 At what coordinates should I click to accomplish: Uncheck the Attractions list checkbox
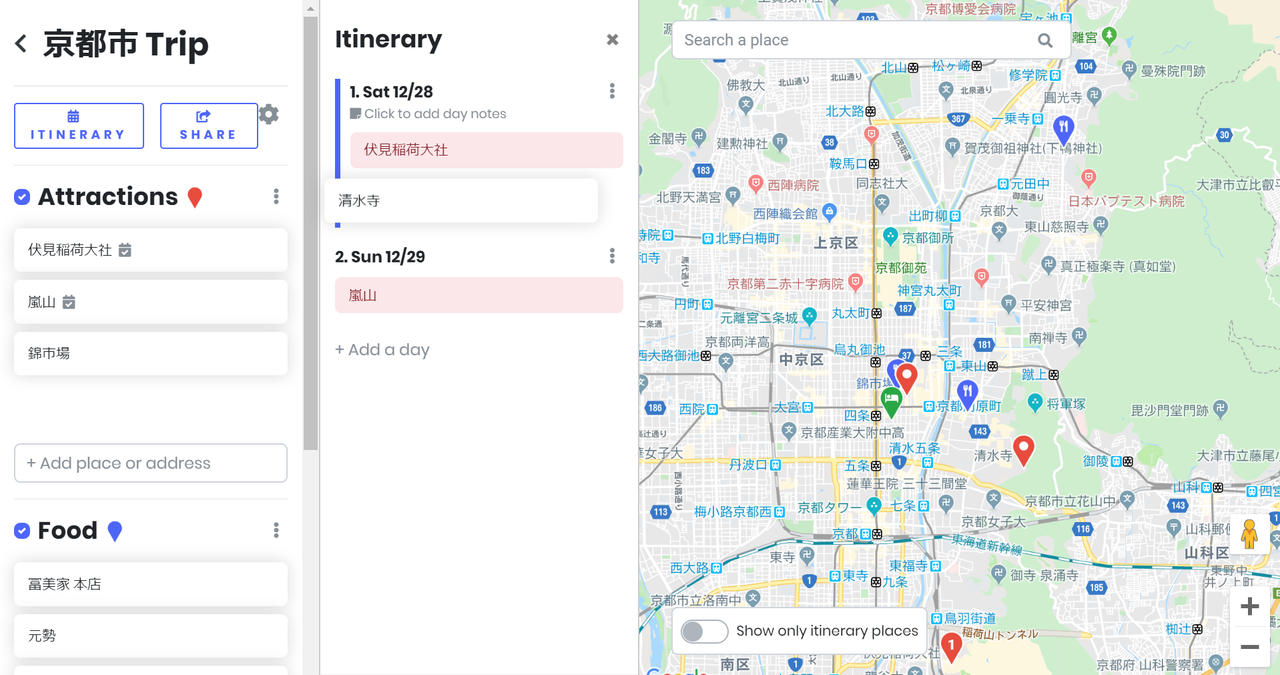[22, 197]
